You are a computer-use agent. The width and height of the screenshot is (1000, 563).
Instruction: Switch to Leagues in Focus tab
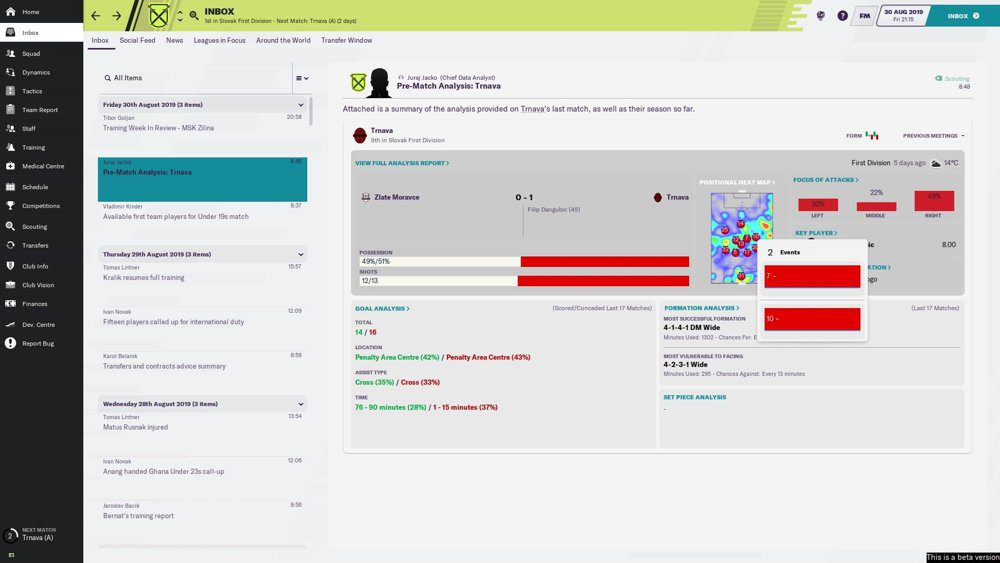[219, 40]
